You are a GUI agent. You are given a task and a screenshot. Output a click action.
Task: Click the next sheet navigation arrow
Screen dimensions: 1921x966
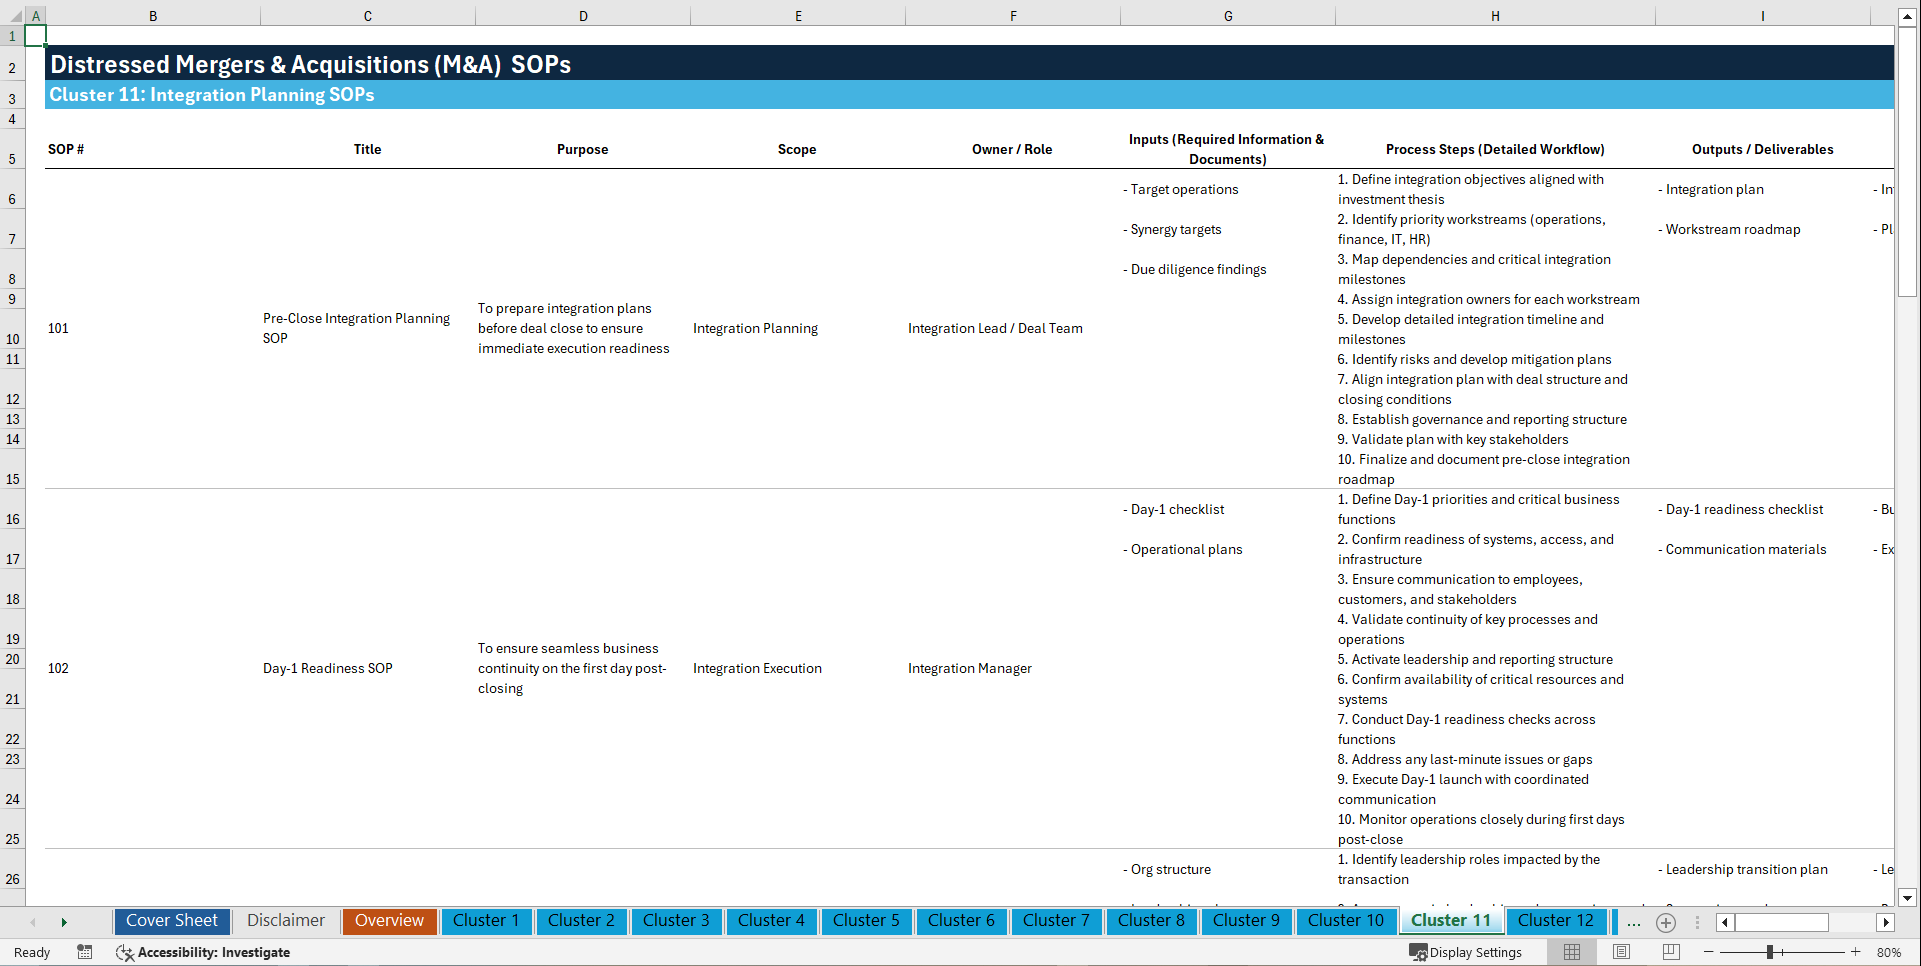click(x=64, y=922)
